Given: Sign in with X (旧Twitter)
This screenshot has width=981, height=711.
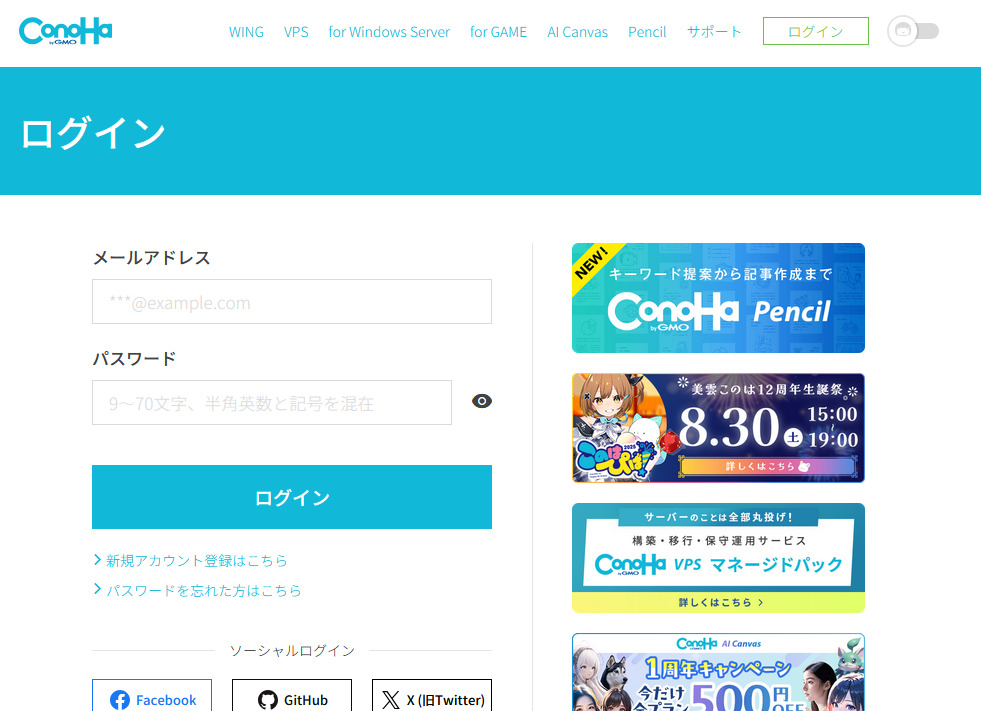Looking at the screenshot, I should 432,699.
